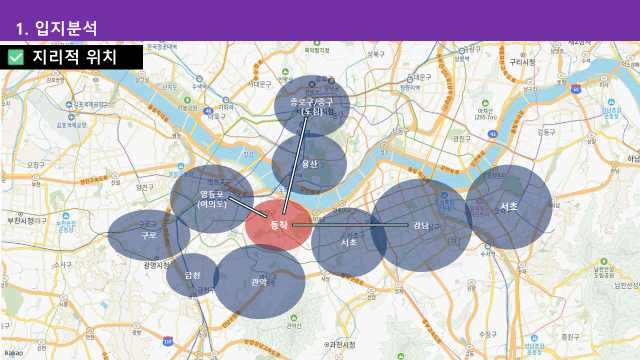Click the 아차산 mountain icon
640x360 pixels.
point(485,104)
